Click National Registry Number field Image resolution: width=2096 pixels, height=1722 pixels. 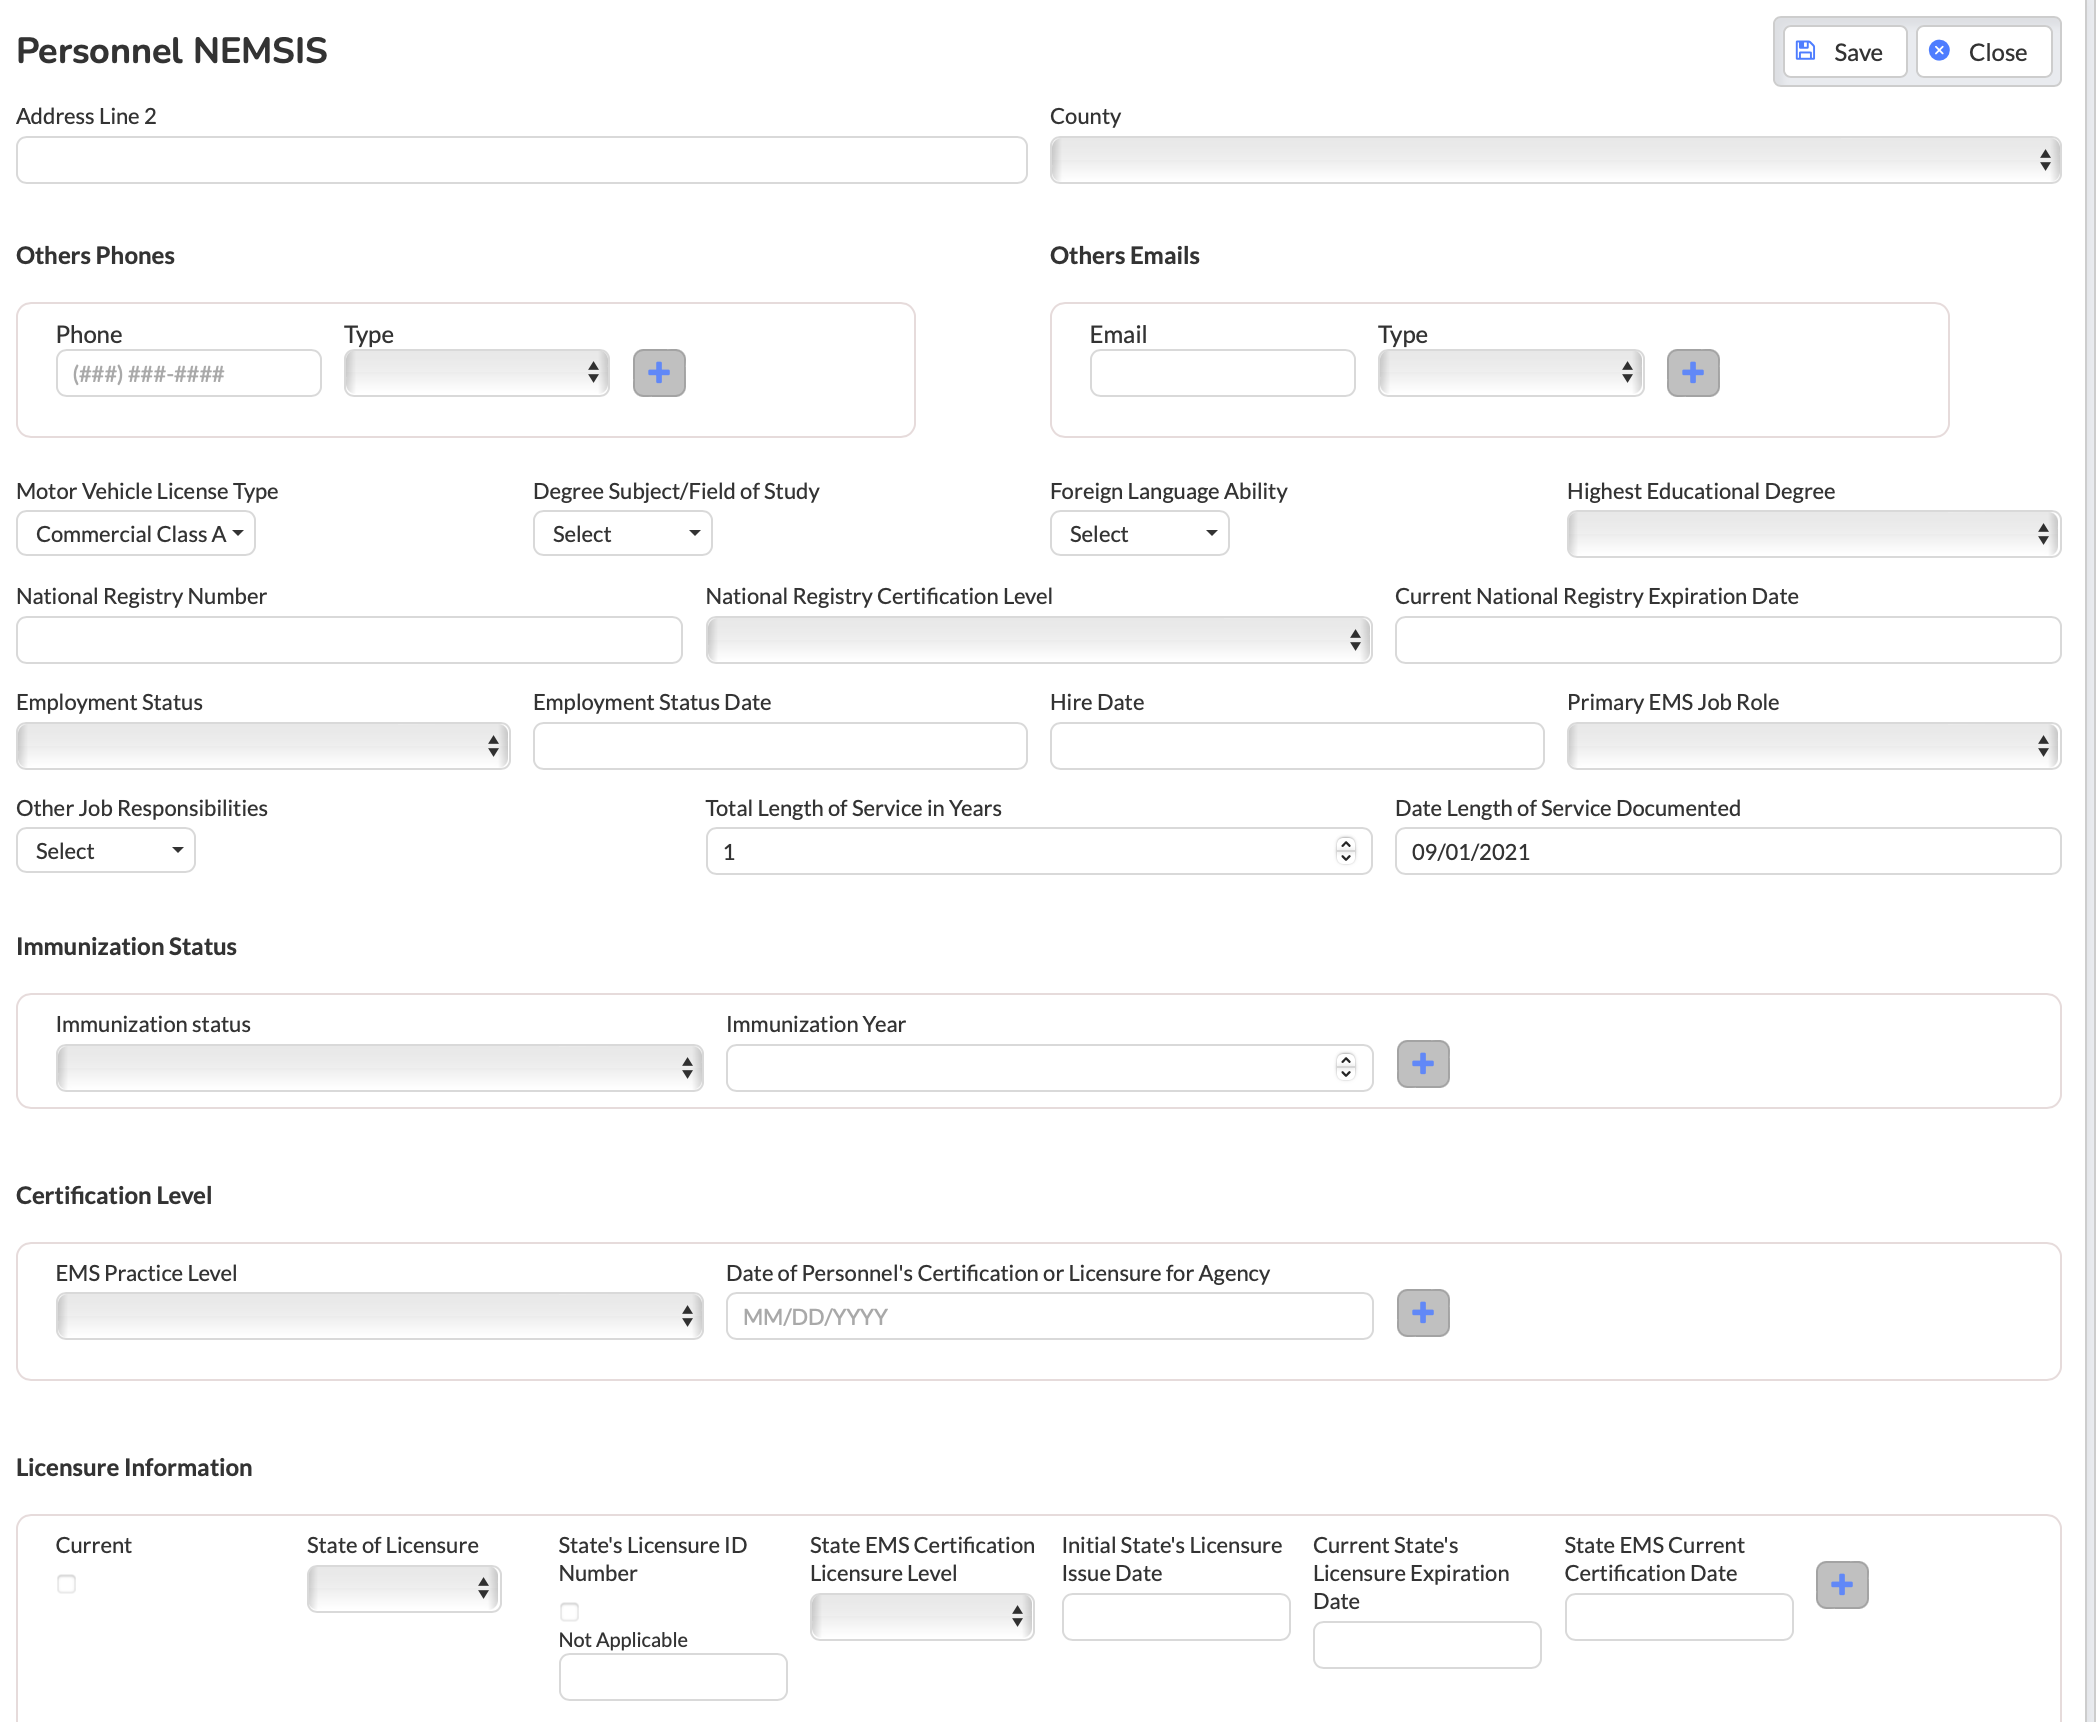[x=349, y=640]
